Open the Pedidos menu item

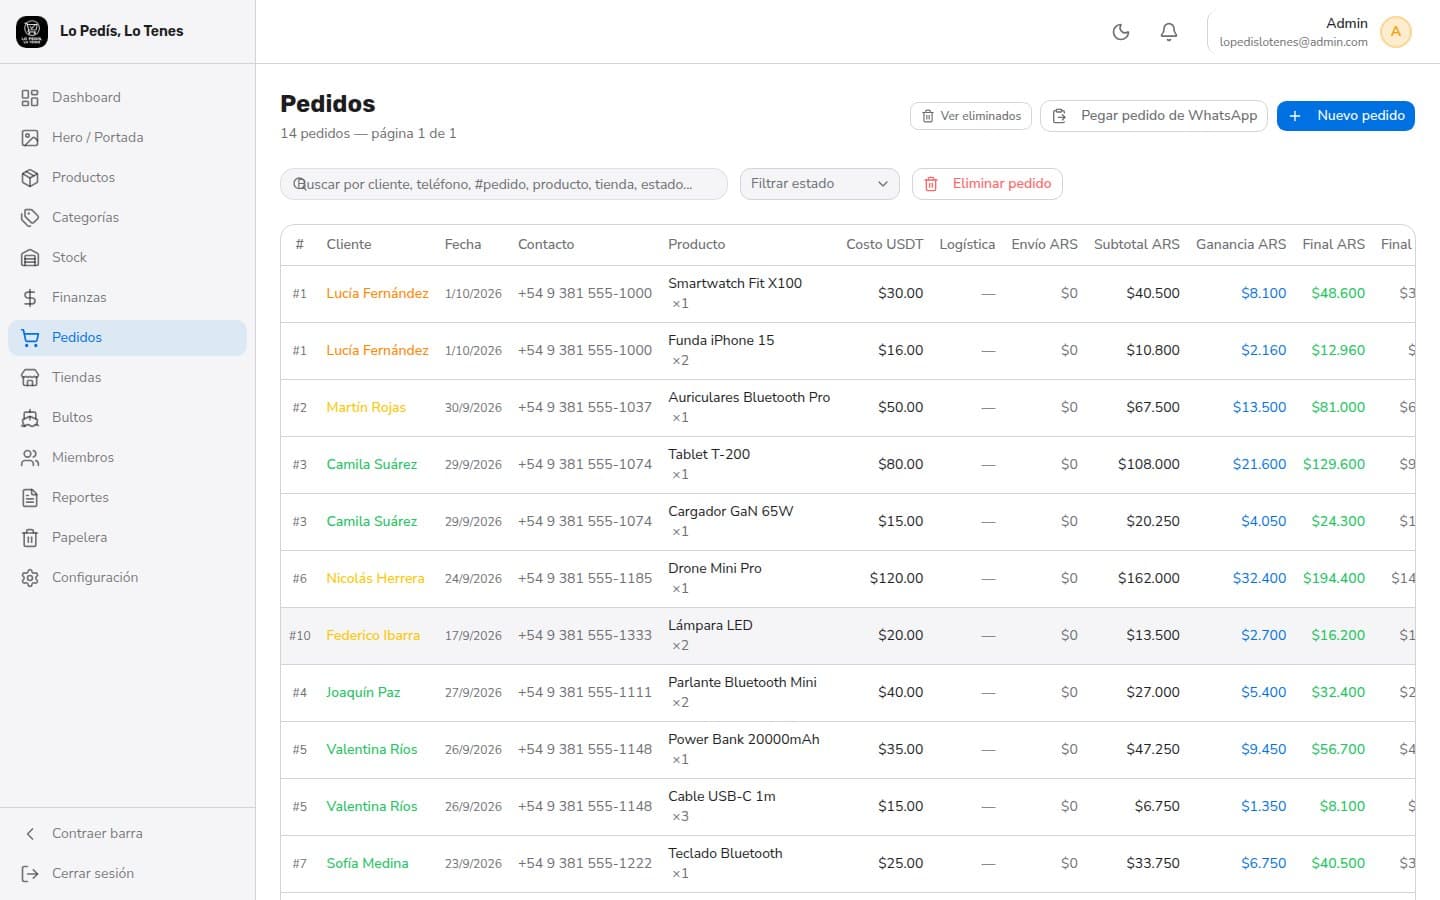[128, 337]
